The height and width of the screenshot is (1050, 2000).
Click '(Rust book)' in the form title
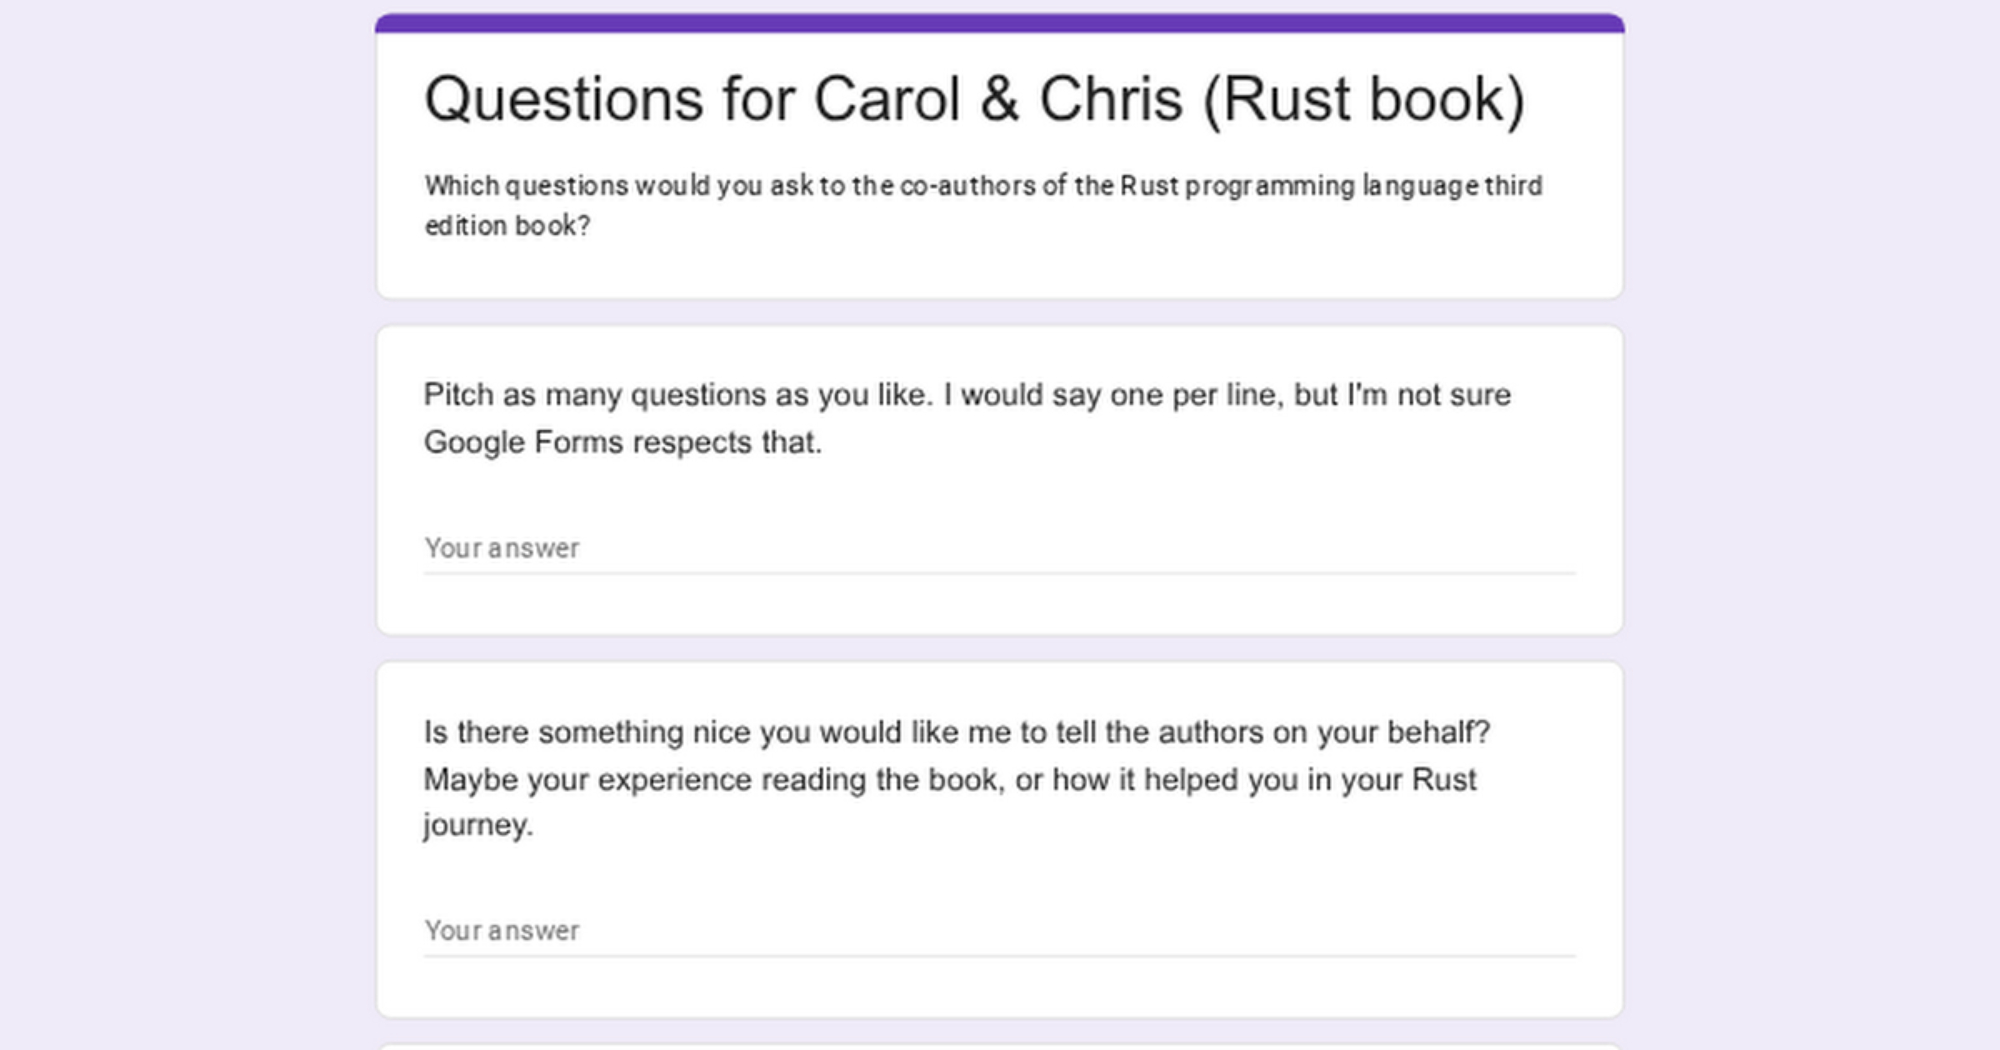pyautogui.click(x=1364, y=99)
